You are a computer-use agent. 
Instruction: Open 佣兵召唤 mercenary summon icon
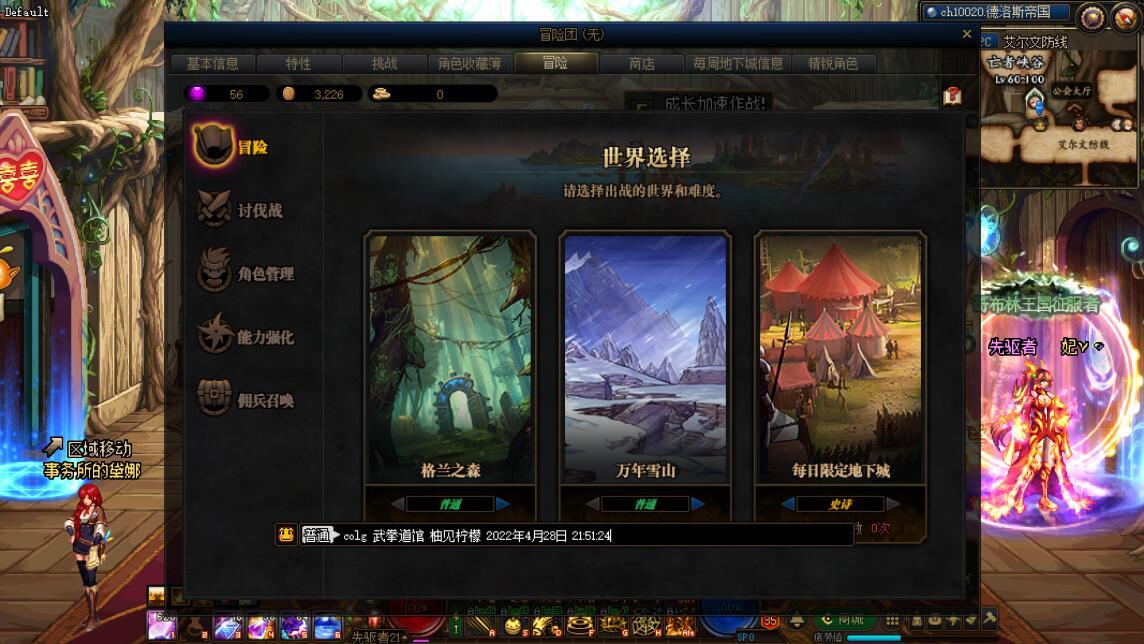pos(214,398)
